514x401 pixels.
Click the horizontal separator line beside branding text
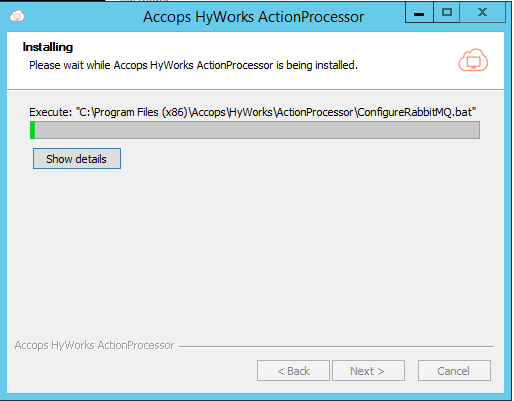pos(336,346)
